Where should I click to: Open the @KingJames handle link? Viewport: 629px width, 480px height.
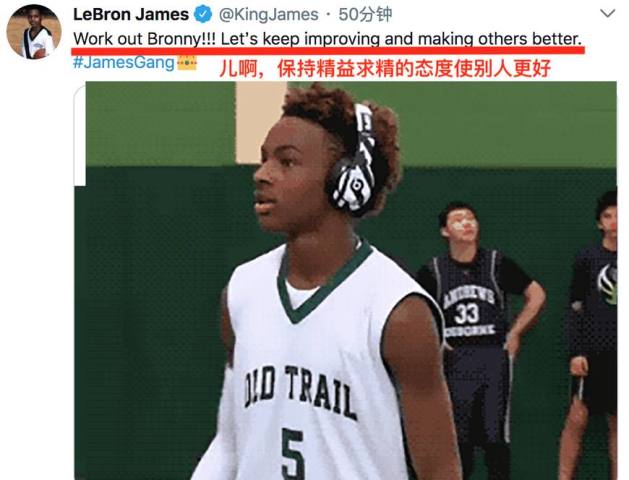click(x=268, y=15)
